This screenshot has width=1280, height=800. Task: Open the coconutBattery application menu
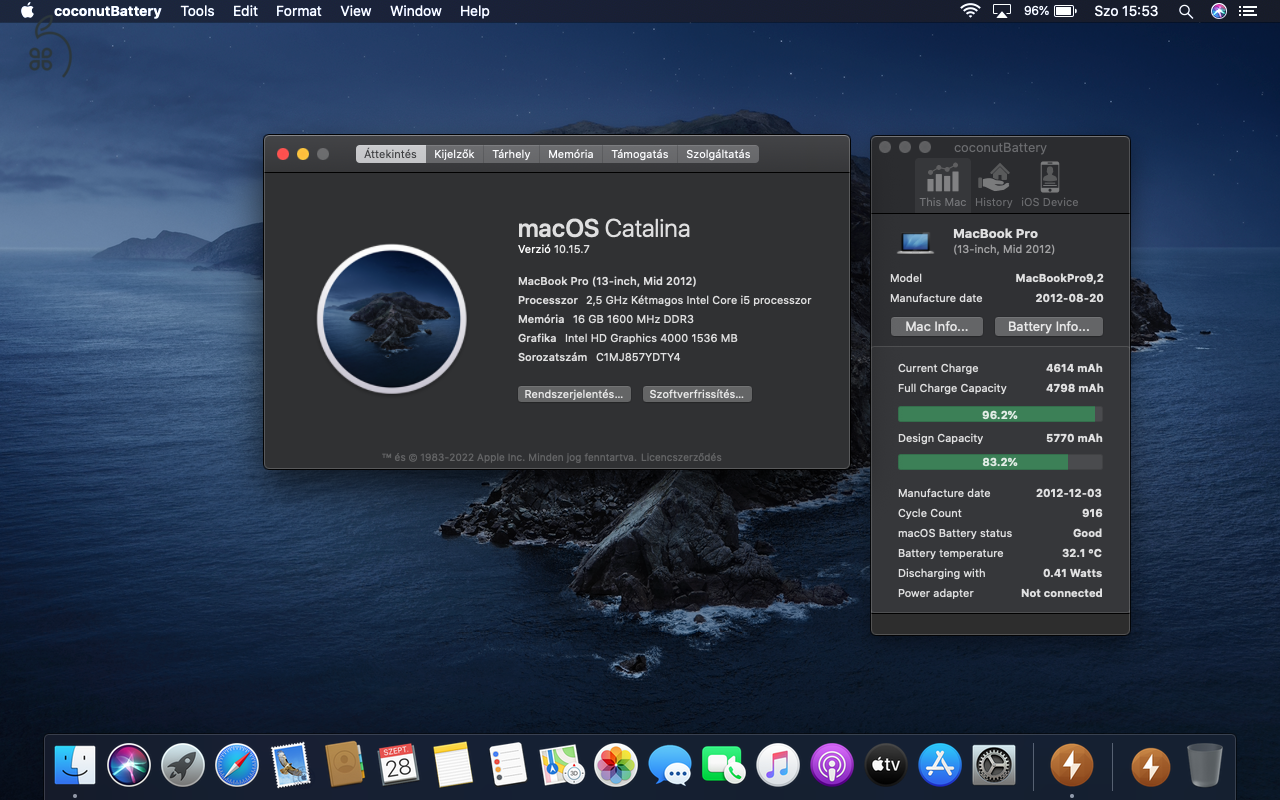(x=108, y=11)
